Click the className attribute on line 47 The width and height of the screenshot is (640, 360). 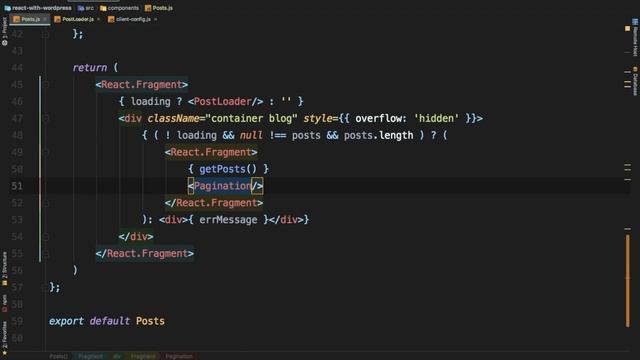pyautogui.click(x=173, y=118)
